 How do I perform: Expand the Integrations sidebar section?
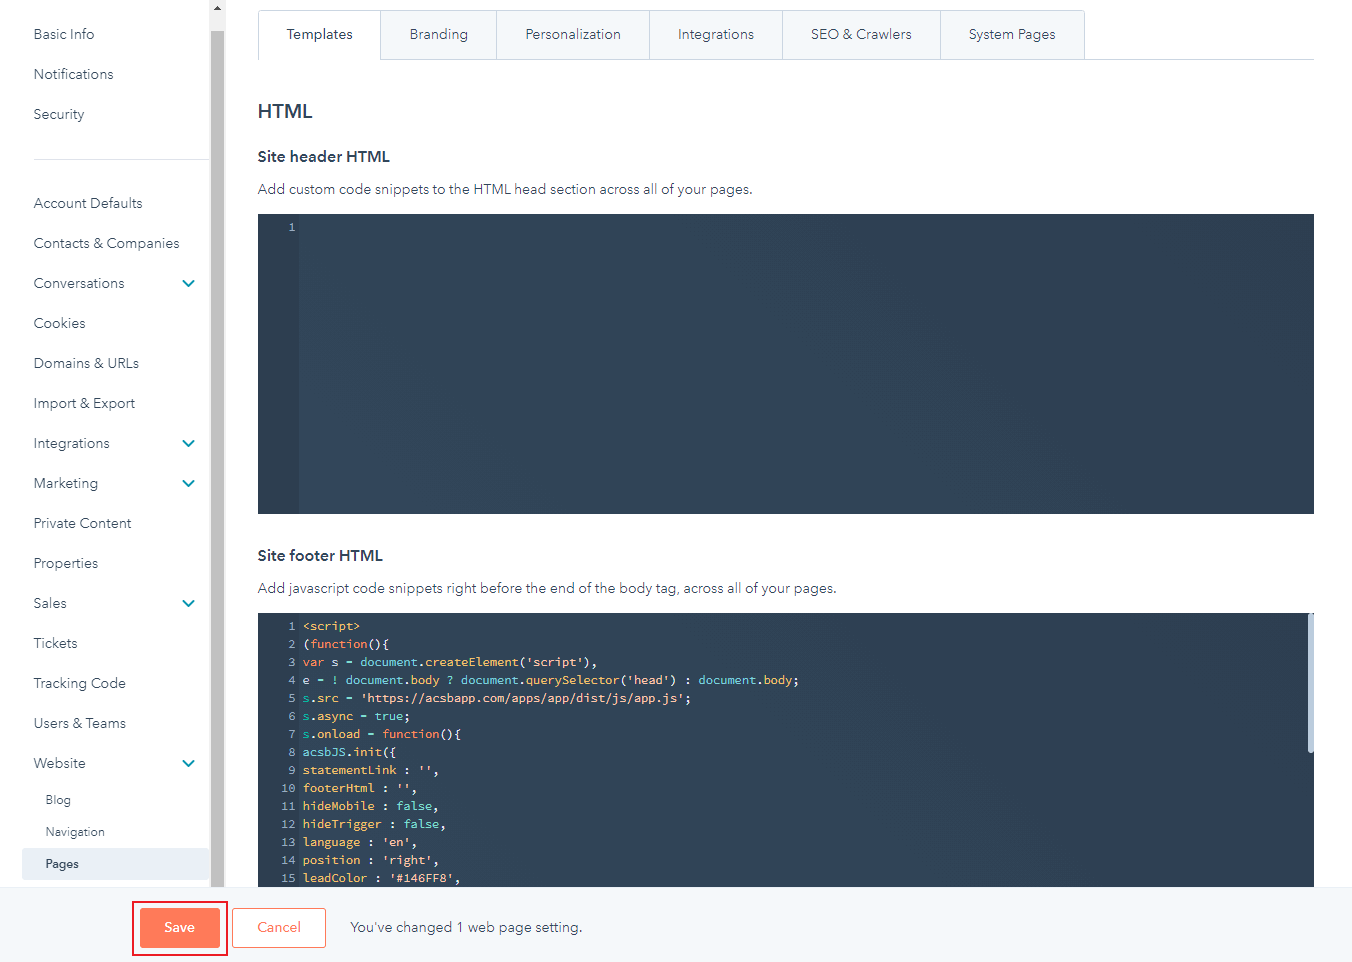(188, 443)
